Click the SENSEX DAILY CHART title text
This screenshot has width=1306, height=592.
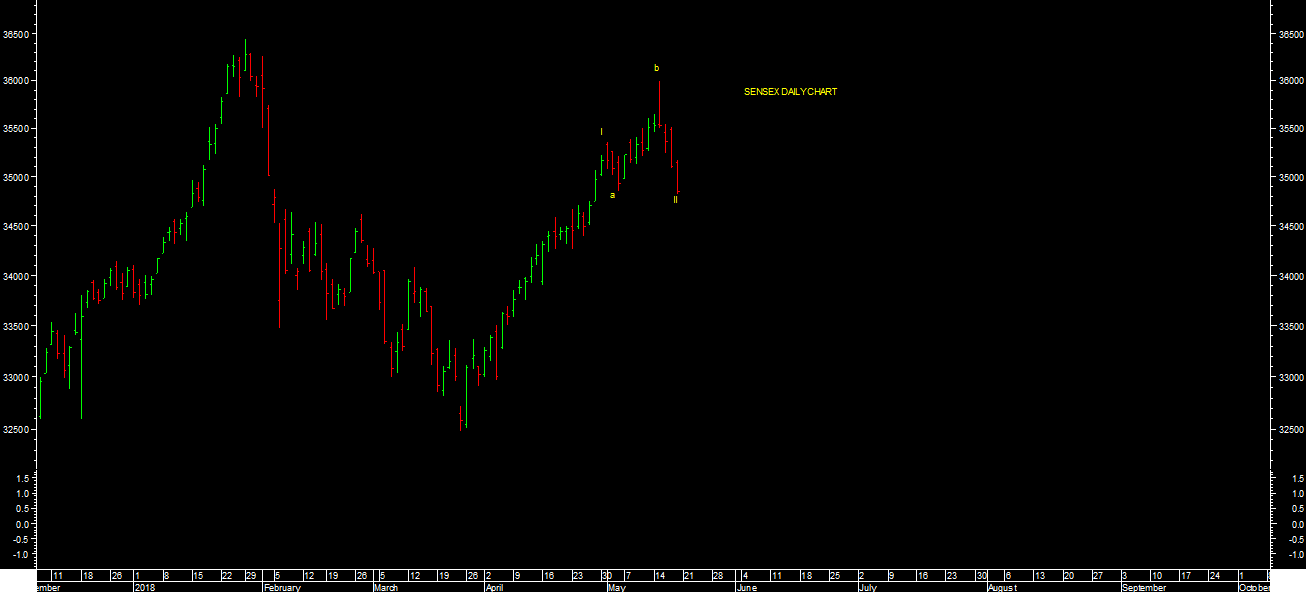pyautogui.click(x=790, y=92)
